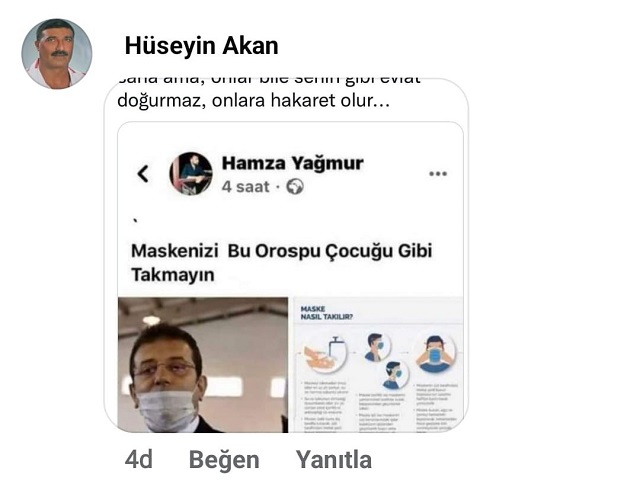Click the '4d' comment timestamp
This screenshot has height=490, width=640.
click(138, 460)
